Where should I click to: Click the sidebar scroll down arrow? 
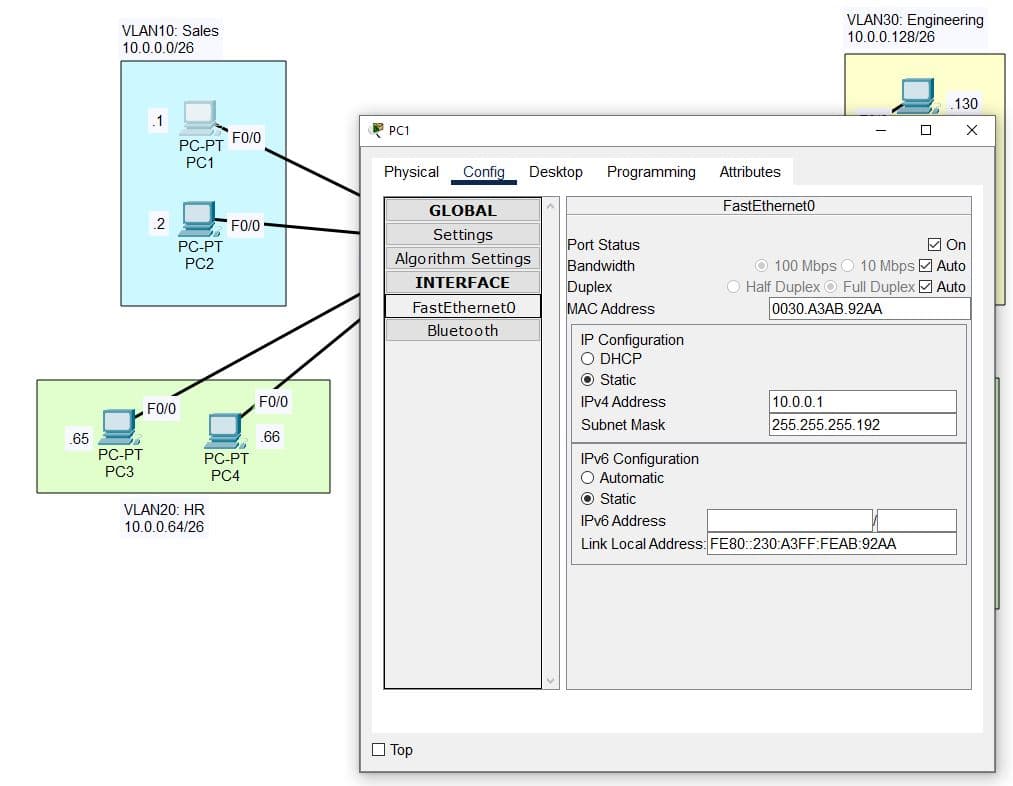pos(550,680)
